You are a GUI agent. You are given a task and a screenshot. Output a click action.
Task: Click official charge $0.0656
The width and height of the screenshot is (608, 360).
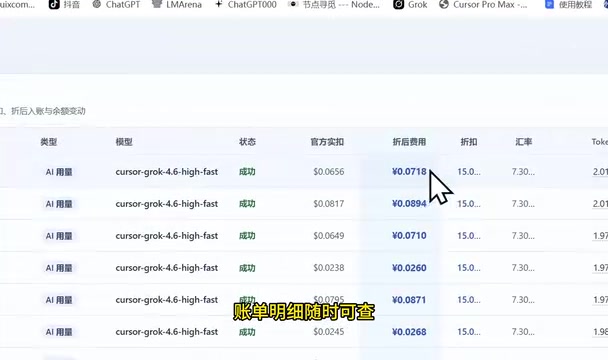tap(329, 171)
